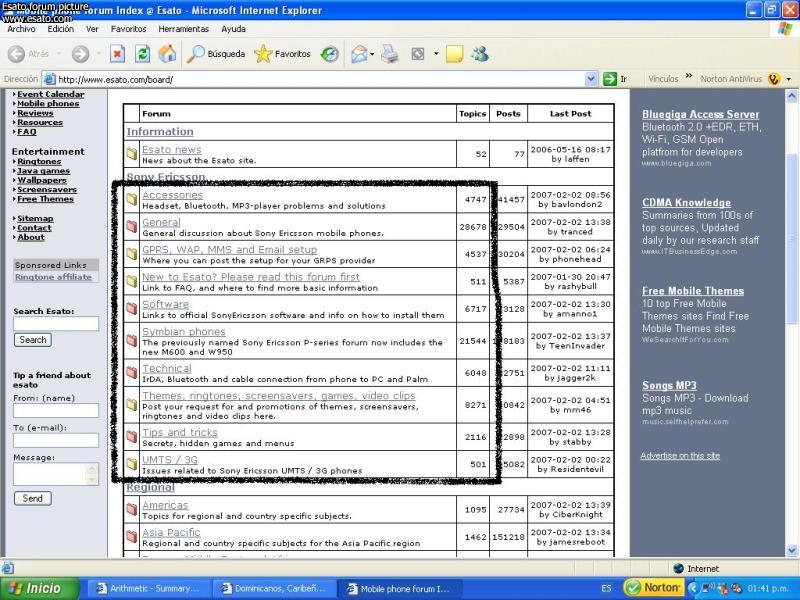Click the From (name) input field

(56, 411)
